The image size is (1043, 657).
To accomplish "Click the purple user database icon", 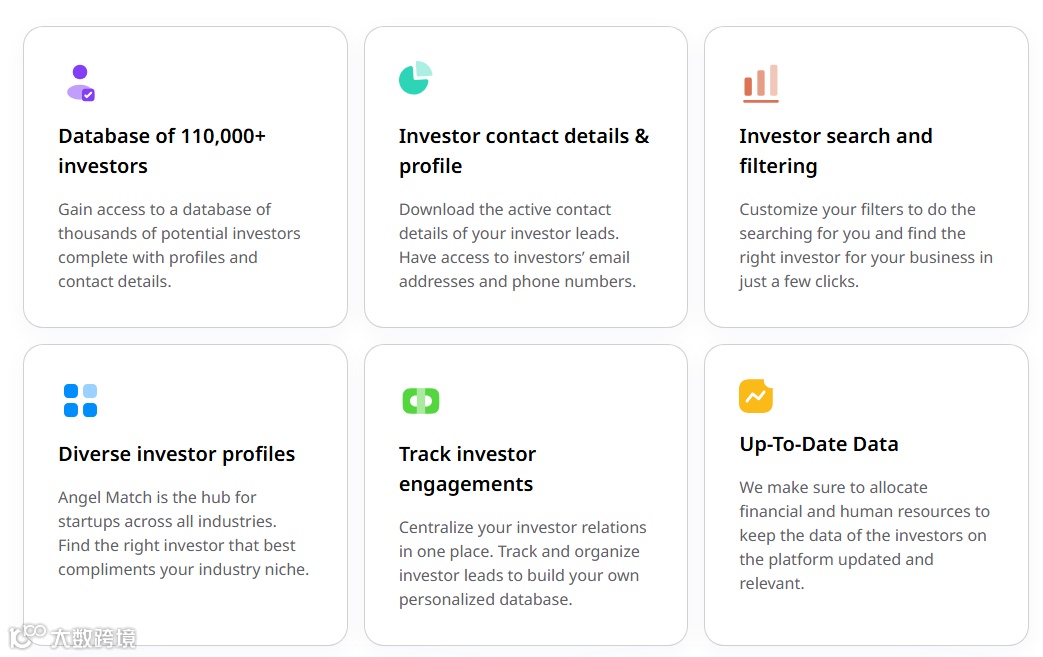I will pyautogui.click(x=81, y=83).
